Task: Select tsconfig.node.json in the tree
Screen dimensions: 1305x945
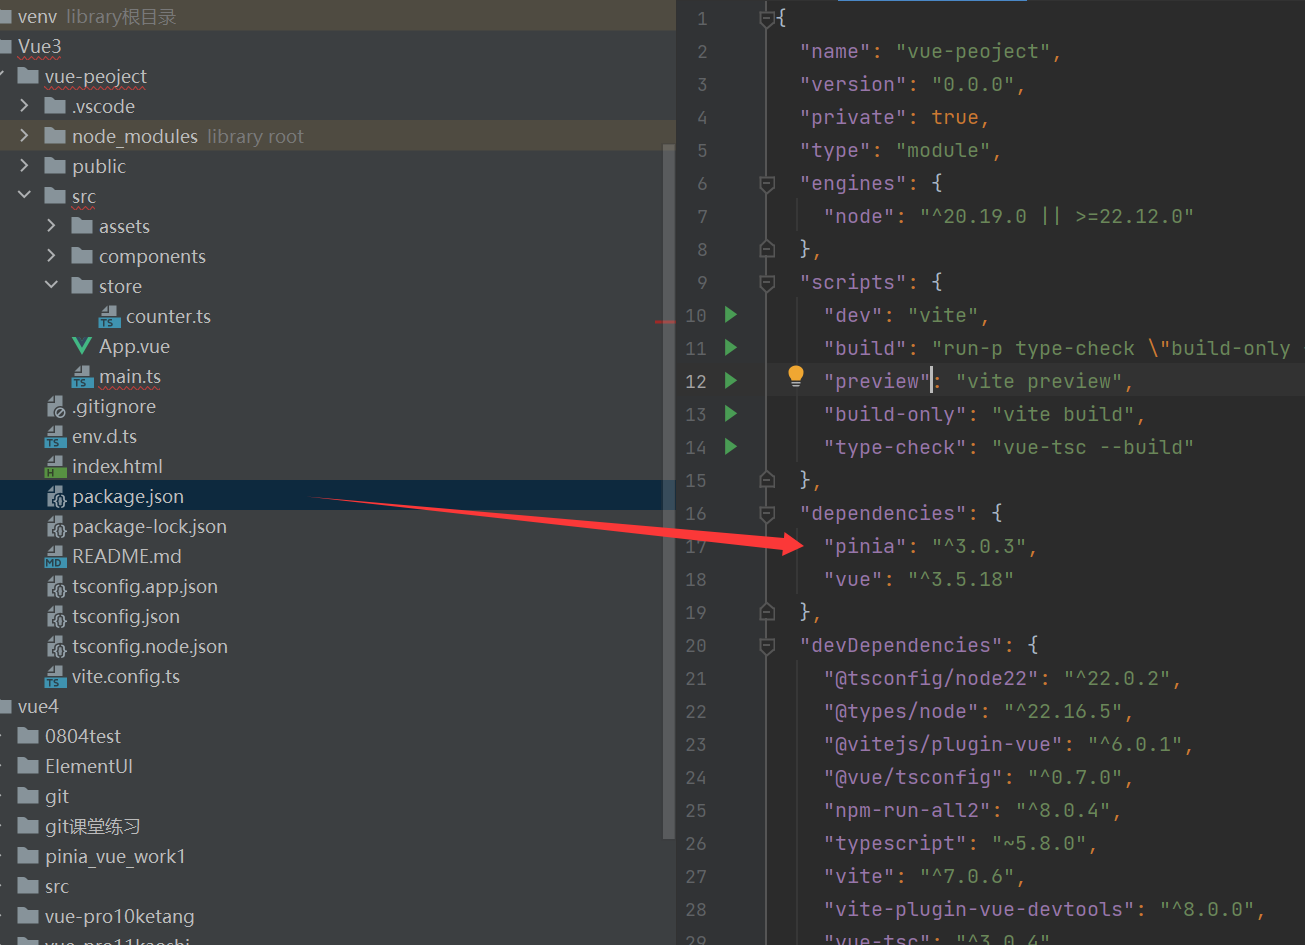Action: click(150, 646)
